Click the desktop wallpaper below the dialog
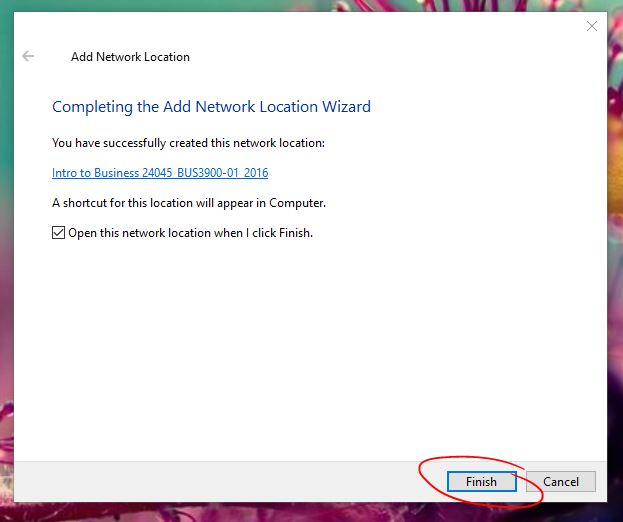This screenshot has height=522, width=623. [300, 512]
